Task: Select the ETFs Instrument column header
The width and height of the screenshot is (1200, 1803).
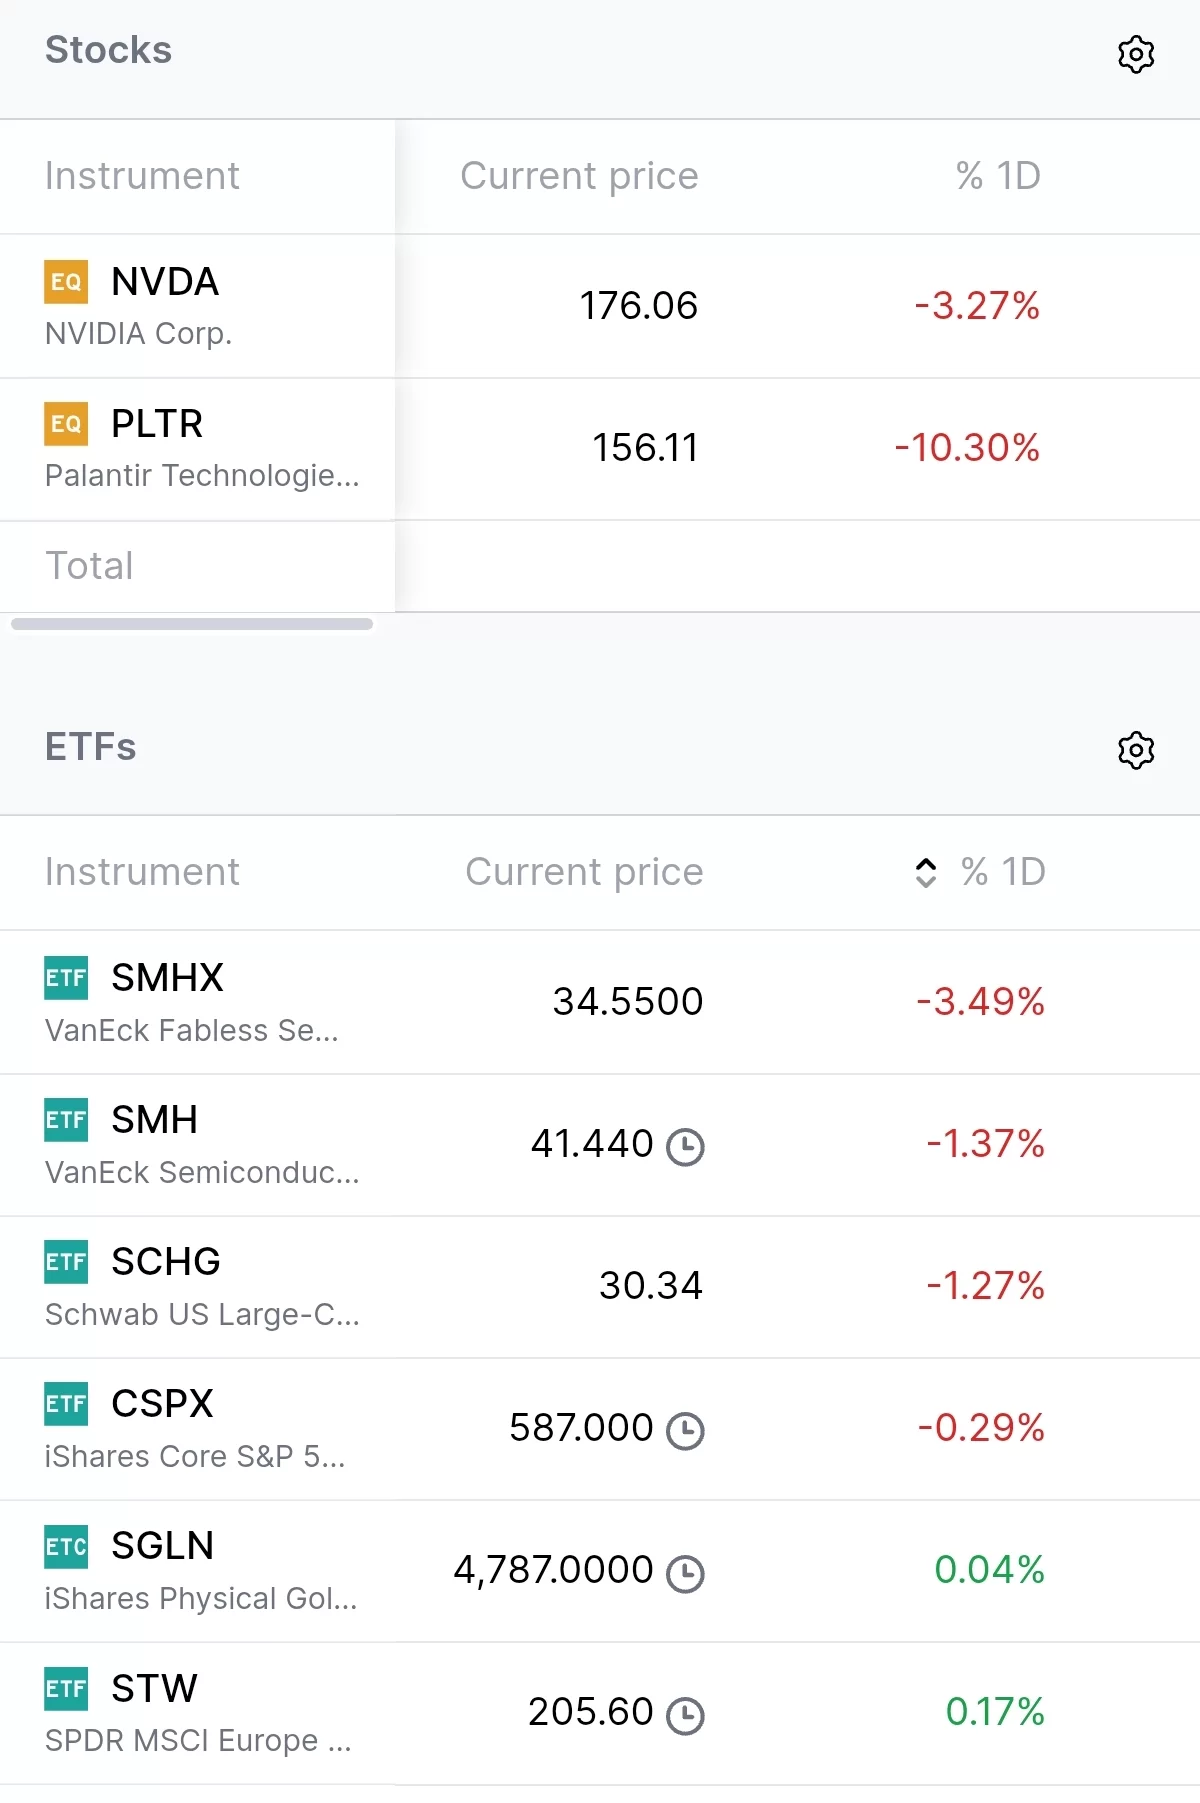Action: 142,872
